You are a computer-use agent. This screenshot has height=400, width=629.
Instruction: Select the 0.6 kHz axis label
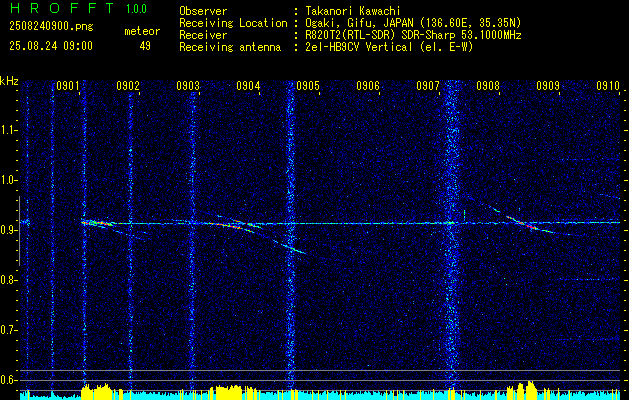point(9,380)
